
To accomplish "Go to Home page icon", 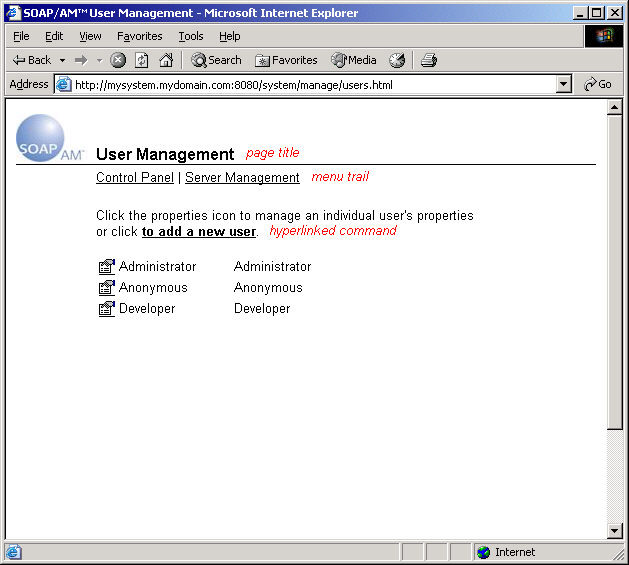I will tap(166, 60).
